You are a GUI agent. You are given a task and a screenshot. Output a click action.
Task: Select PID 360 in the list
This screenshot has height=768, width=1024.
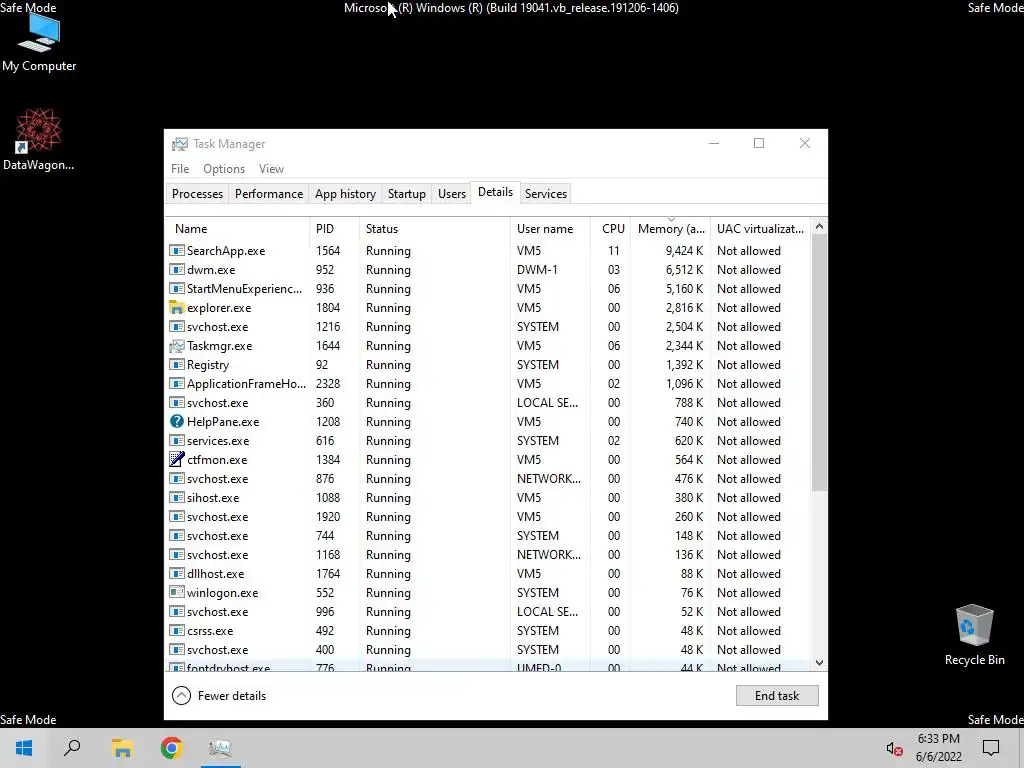coord(325,403)
